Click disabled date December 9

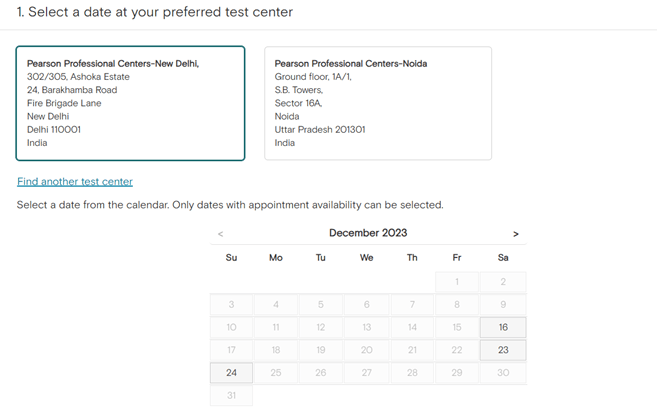pos(503,305)
